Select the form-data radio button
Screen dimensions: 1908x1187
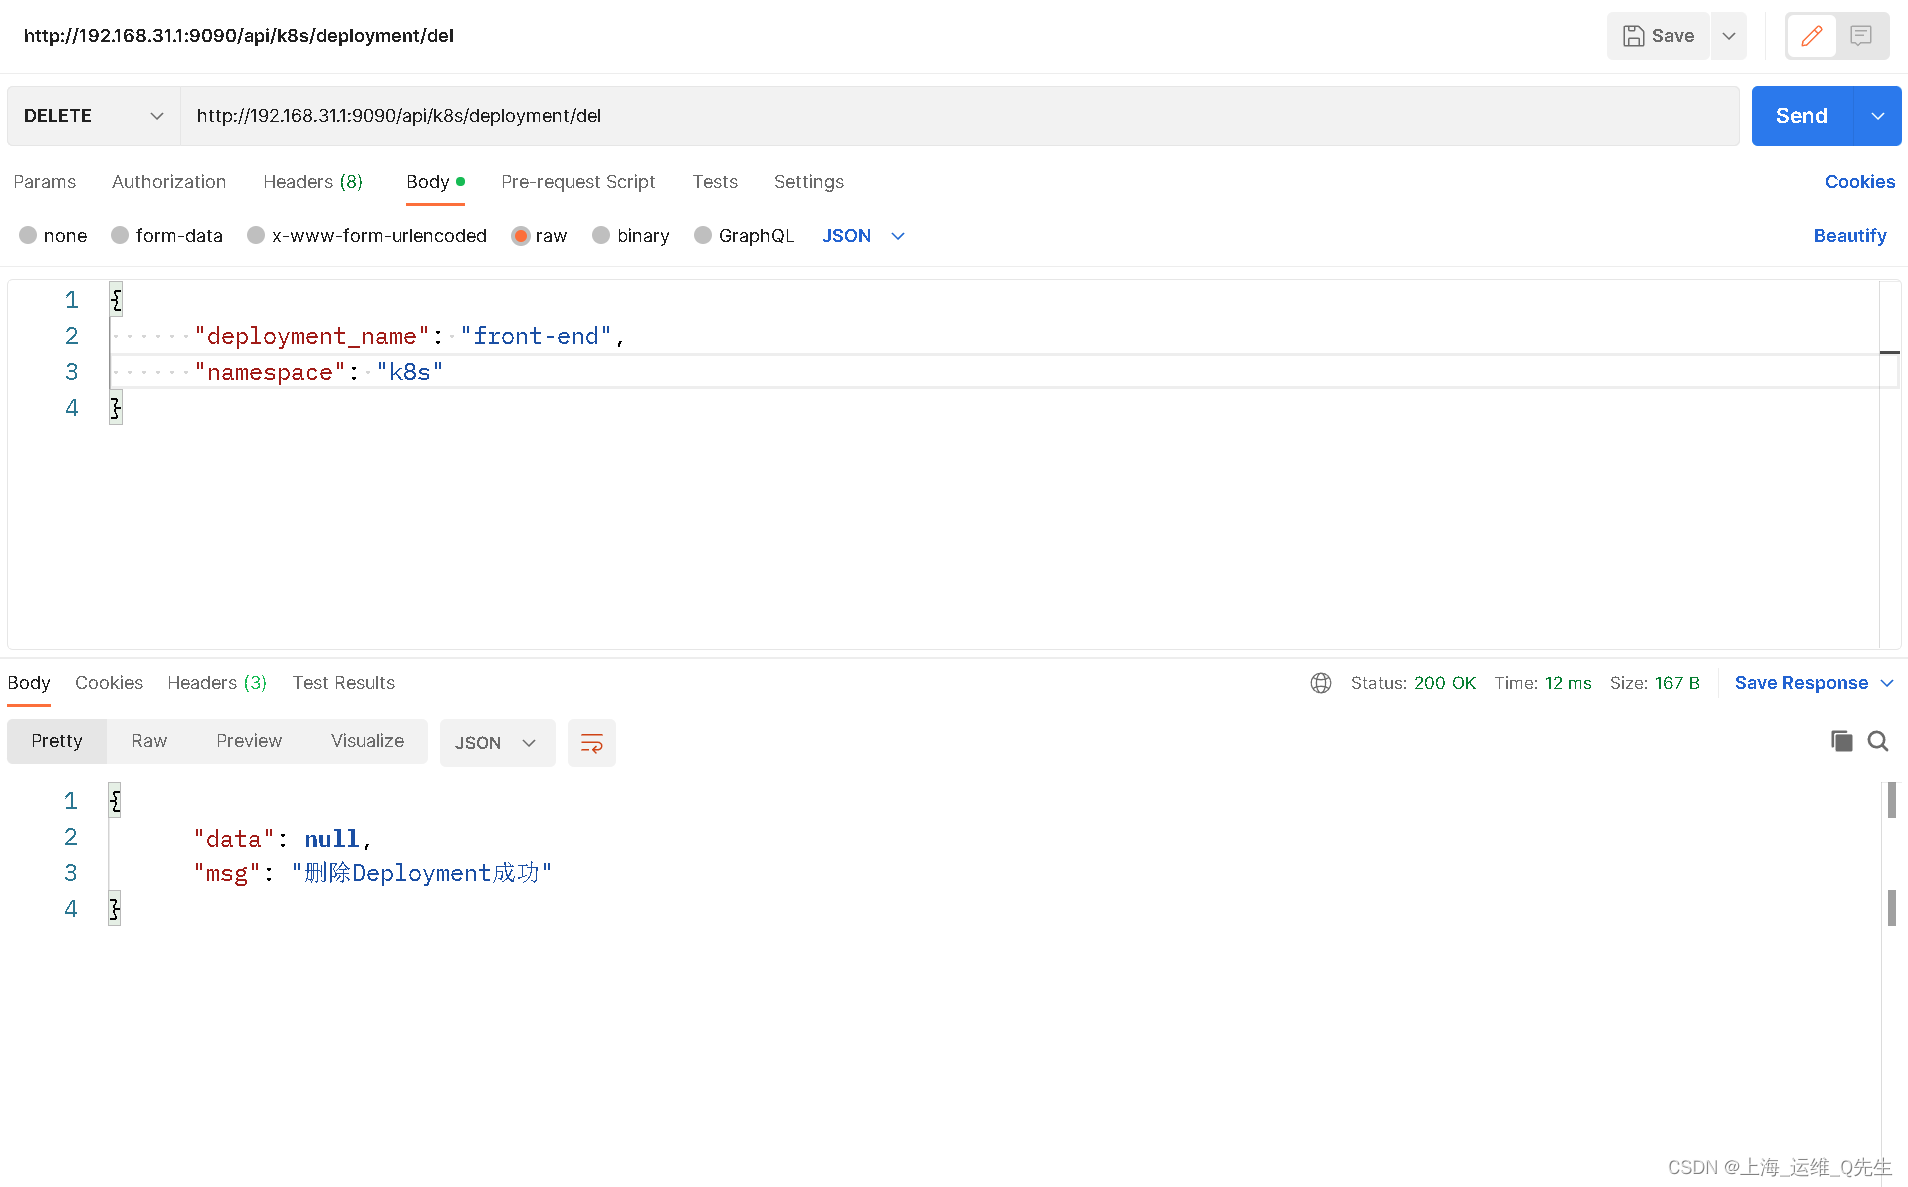[120, 235]
